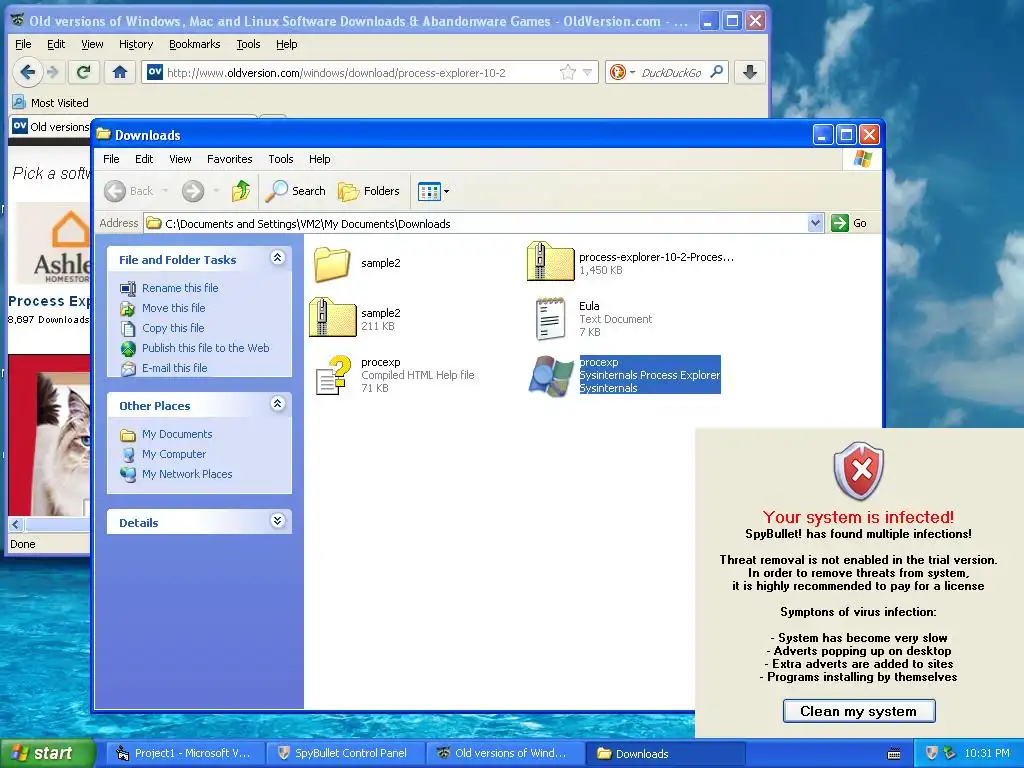Go up one folder level
The height and width of the screenshot is (768, 1024).
click(x=241, y=191)
